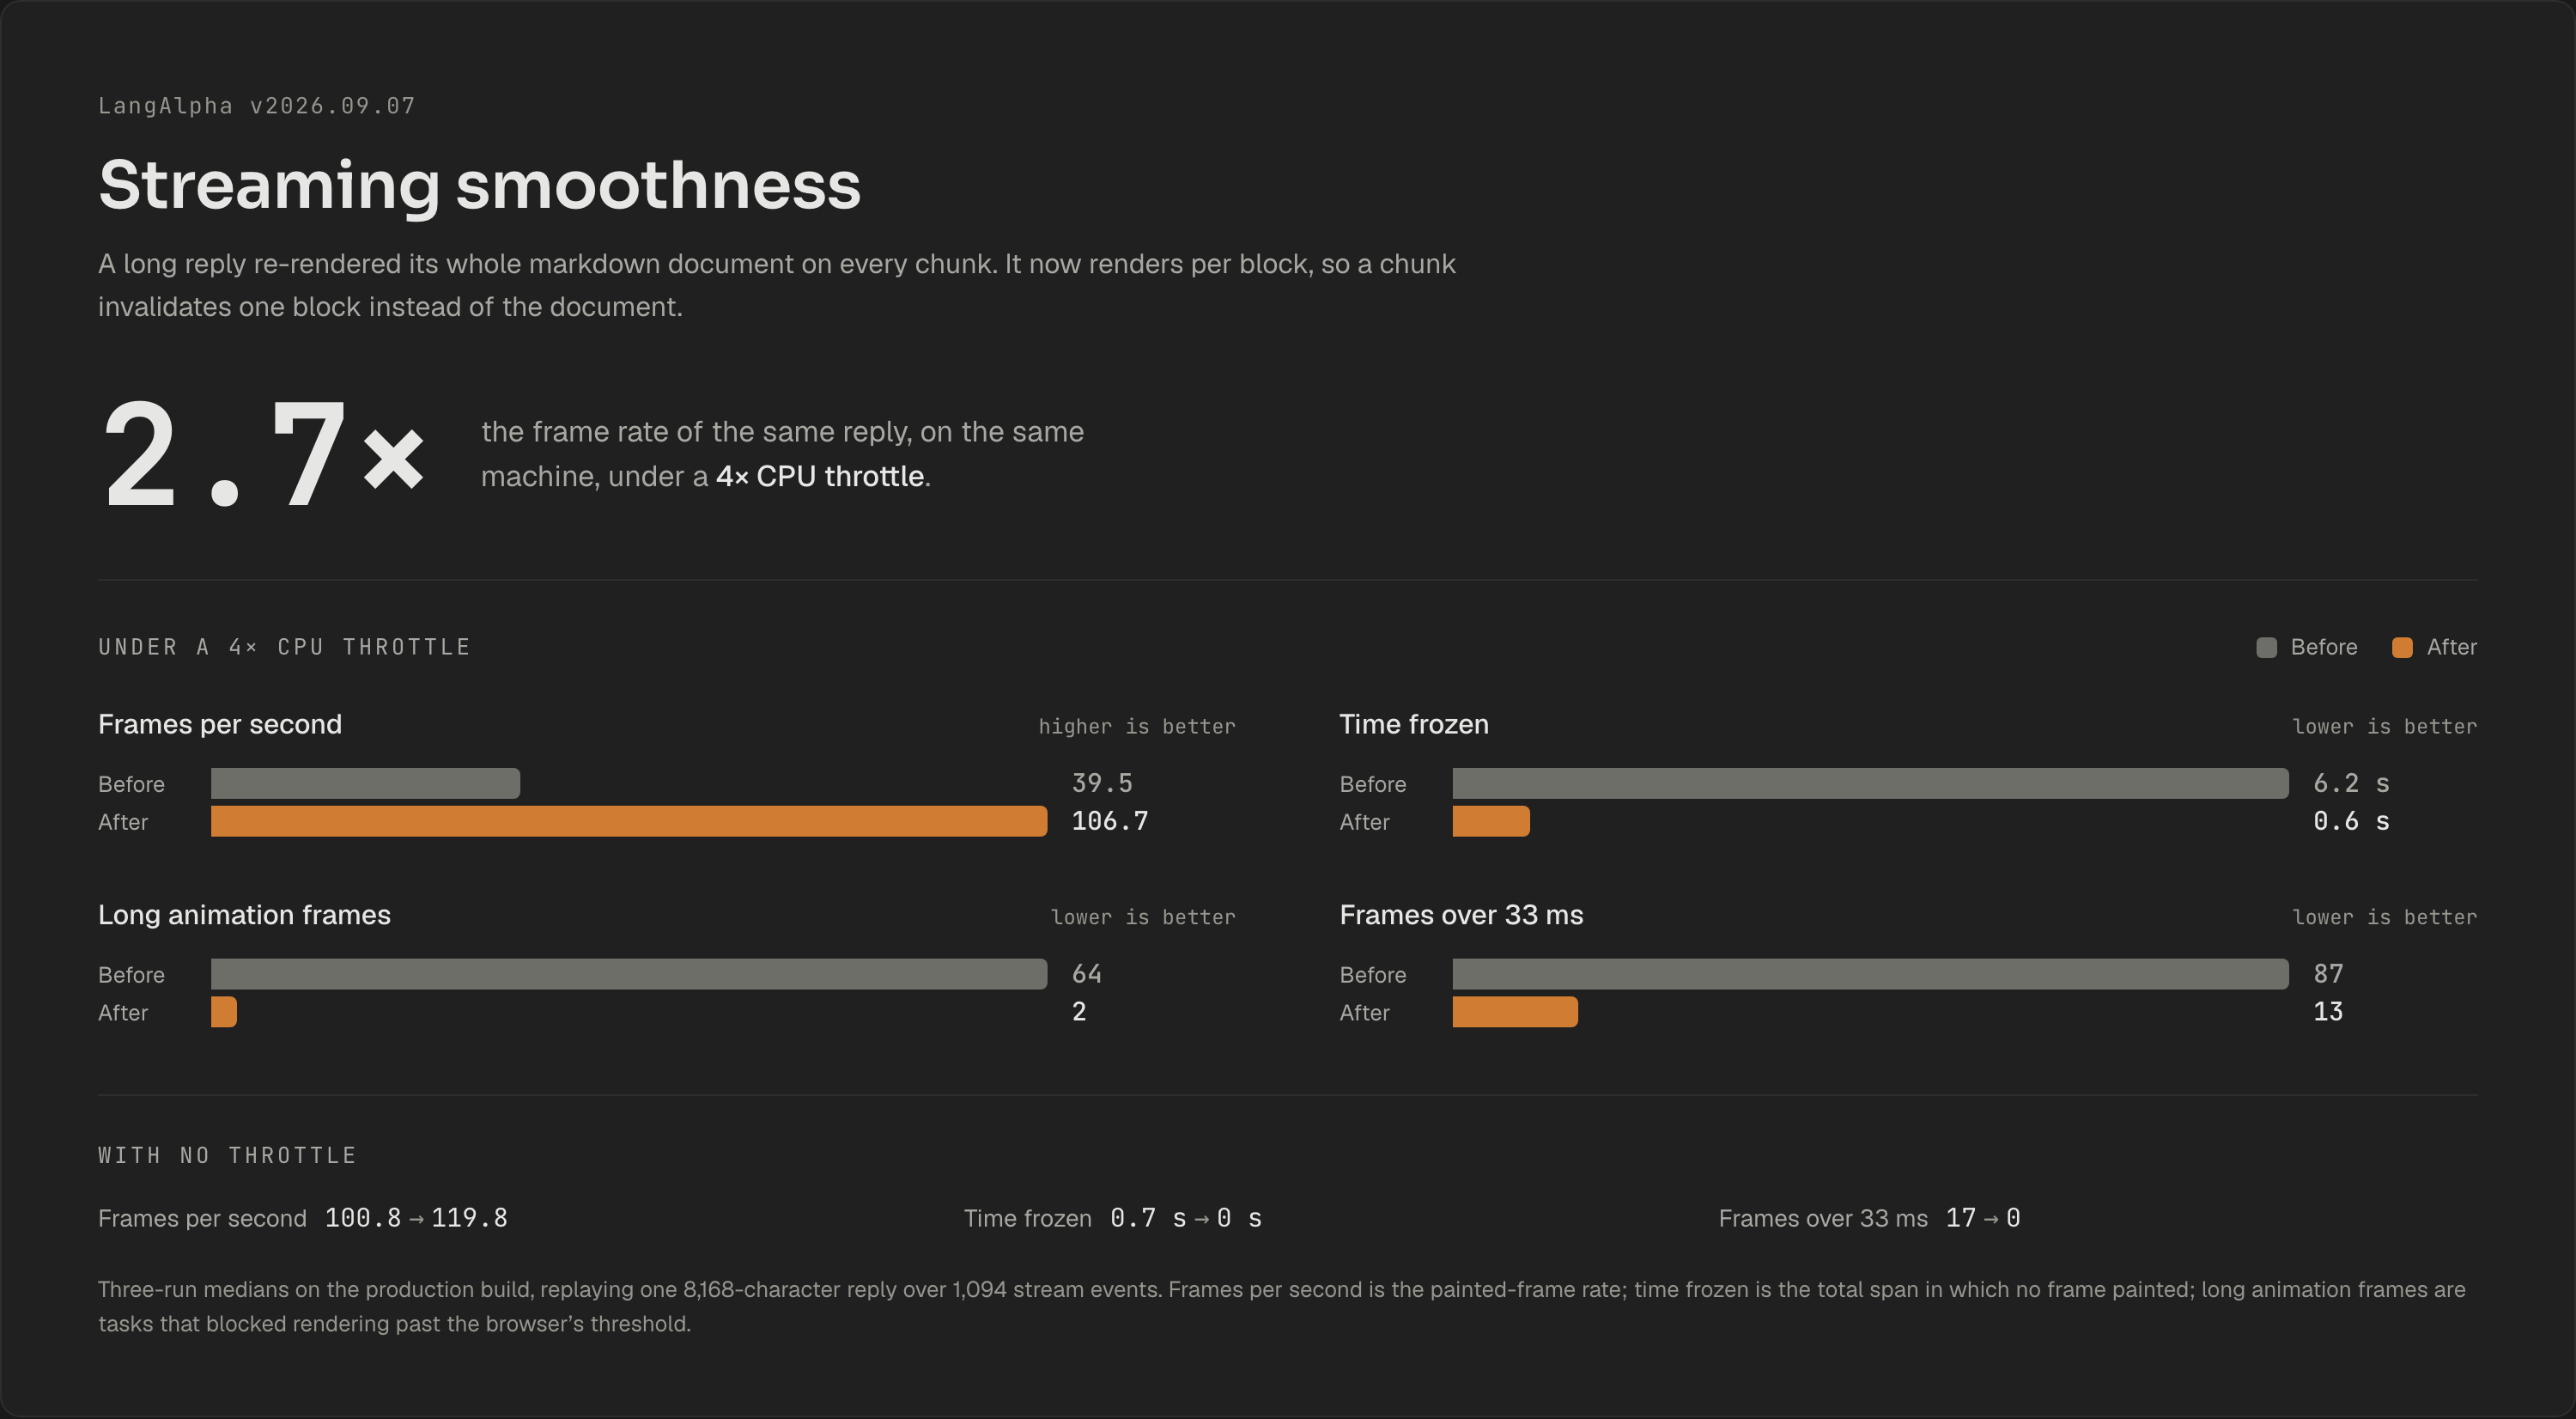Click the 0.6 s value
This screenshot has height=1419, width=2576.
[2351, 821]
